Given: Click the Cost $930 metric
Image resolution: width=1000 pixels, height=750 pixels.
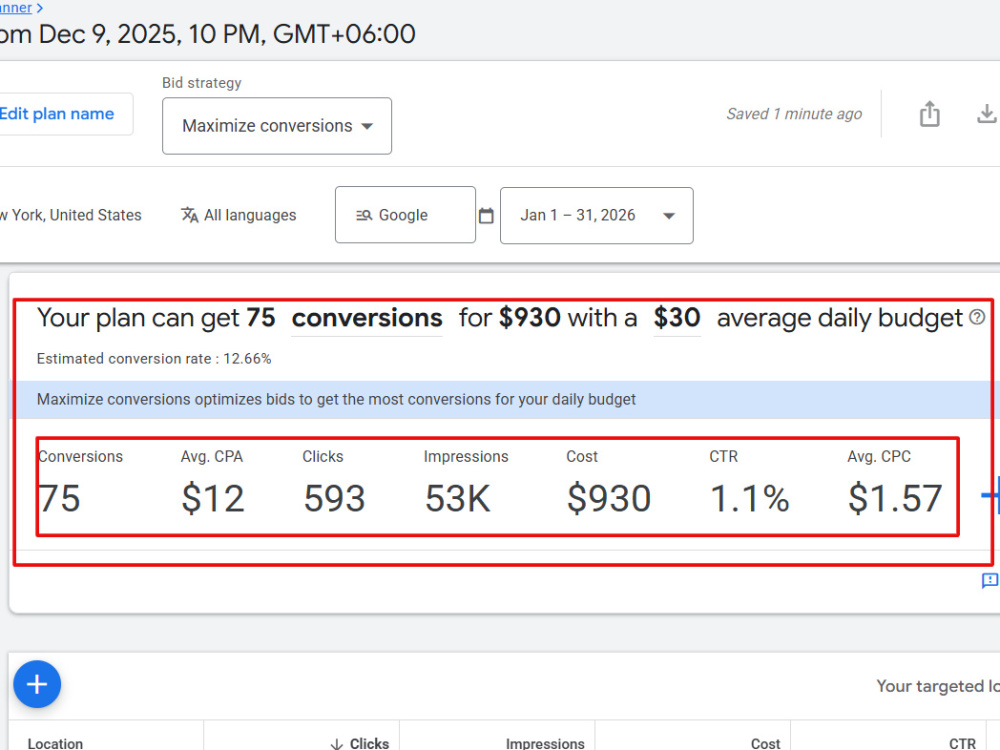Looking at the screenshot, I should (608, 483).
